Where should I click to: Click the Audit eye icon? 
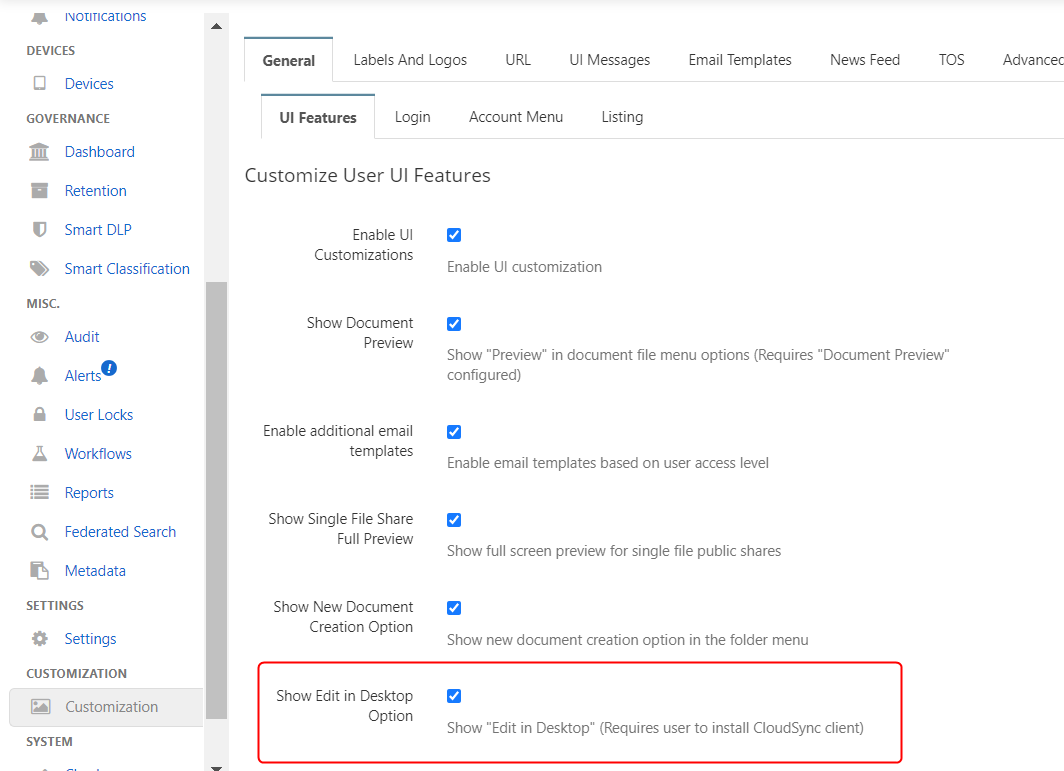pos(40,337)
